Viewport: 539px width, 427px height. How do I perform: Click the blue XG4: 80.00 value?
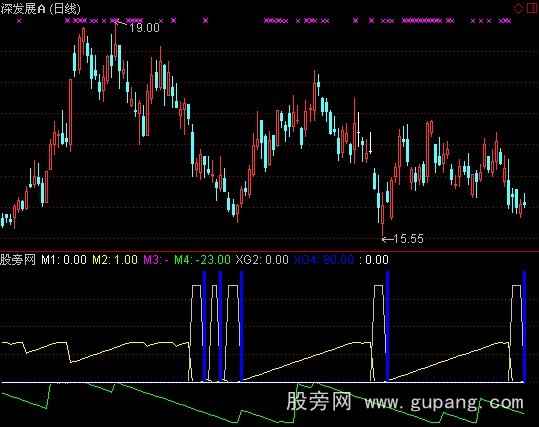(x=323, y=259)
